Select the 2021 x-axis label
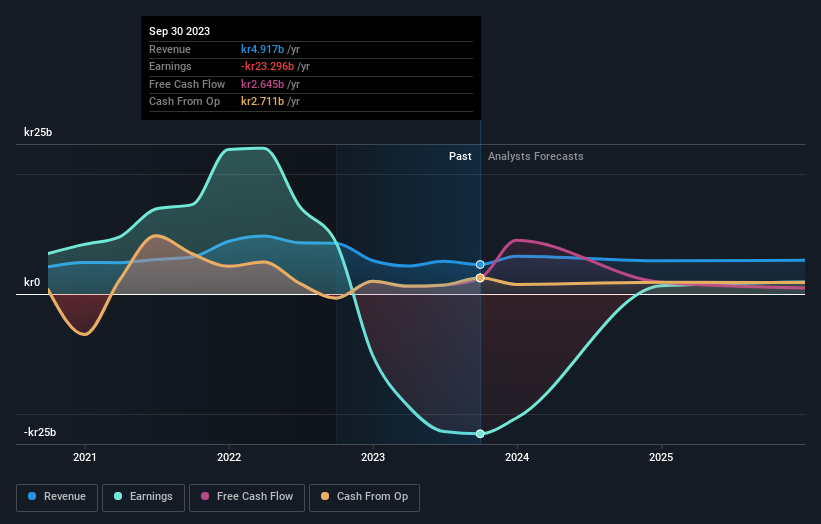Viewport: 821px width, 524px height. (x=85, y=457)
